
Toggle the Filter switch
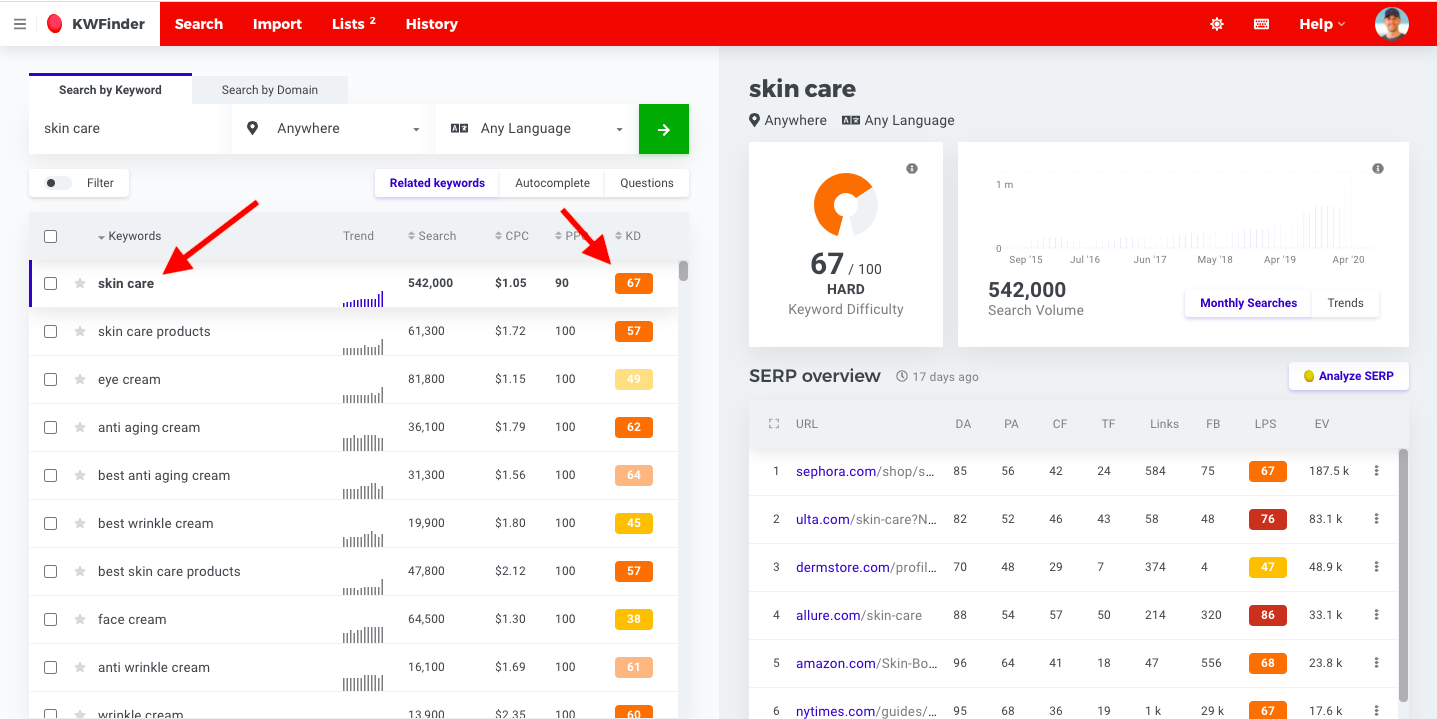58,183
